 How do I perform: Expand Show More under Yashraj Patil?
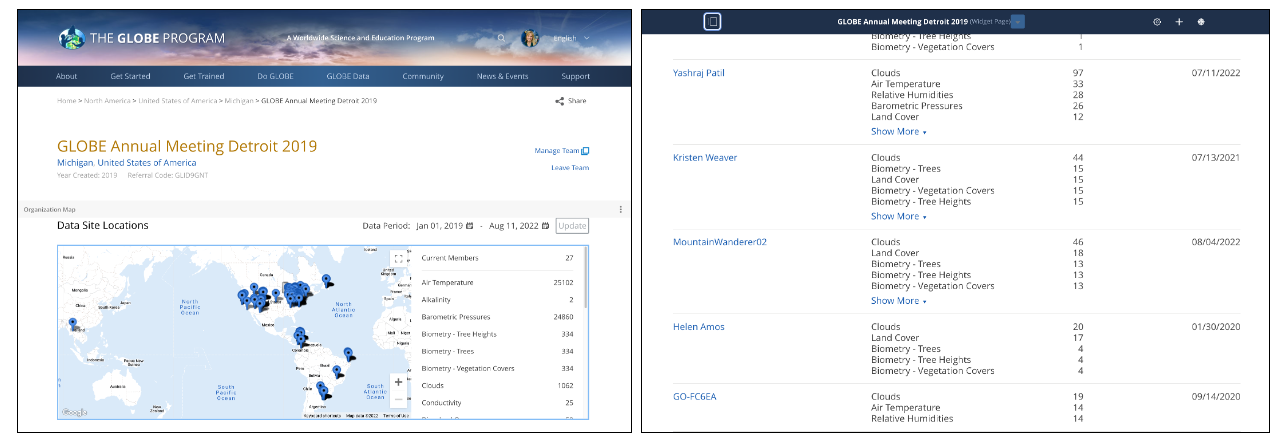[x=898, y=131]
